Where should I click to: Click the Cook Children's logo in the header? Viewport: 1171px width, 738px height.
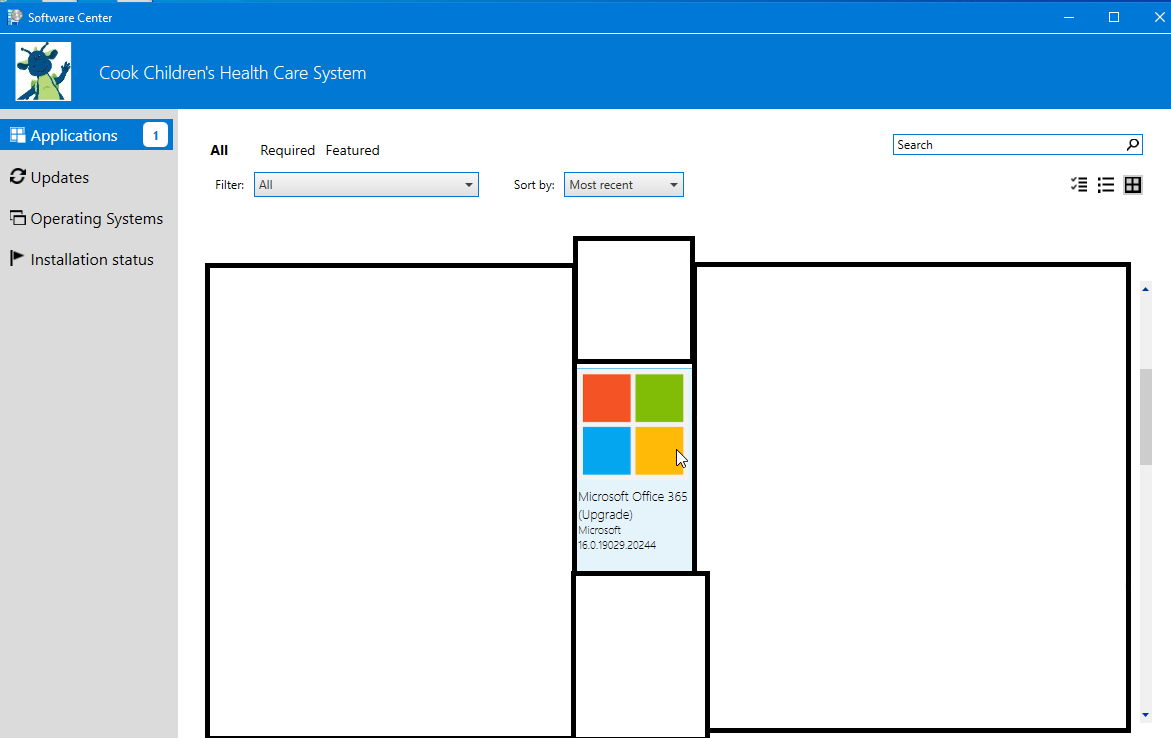click(x=42, y=71)
